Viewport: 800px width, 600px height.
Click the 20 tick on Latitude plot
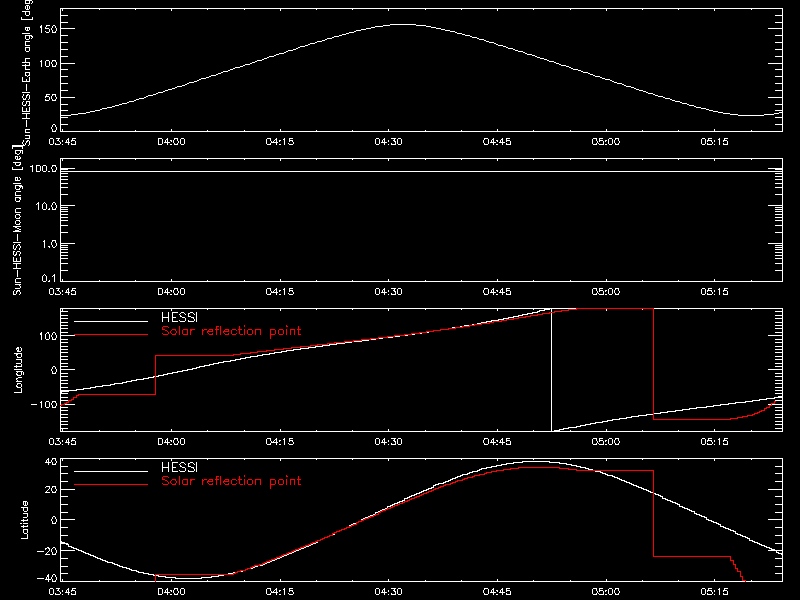pos(51,490)
